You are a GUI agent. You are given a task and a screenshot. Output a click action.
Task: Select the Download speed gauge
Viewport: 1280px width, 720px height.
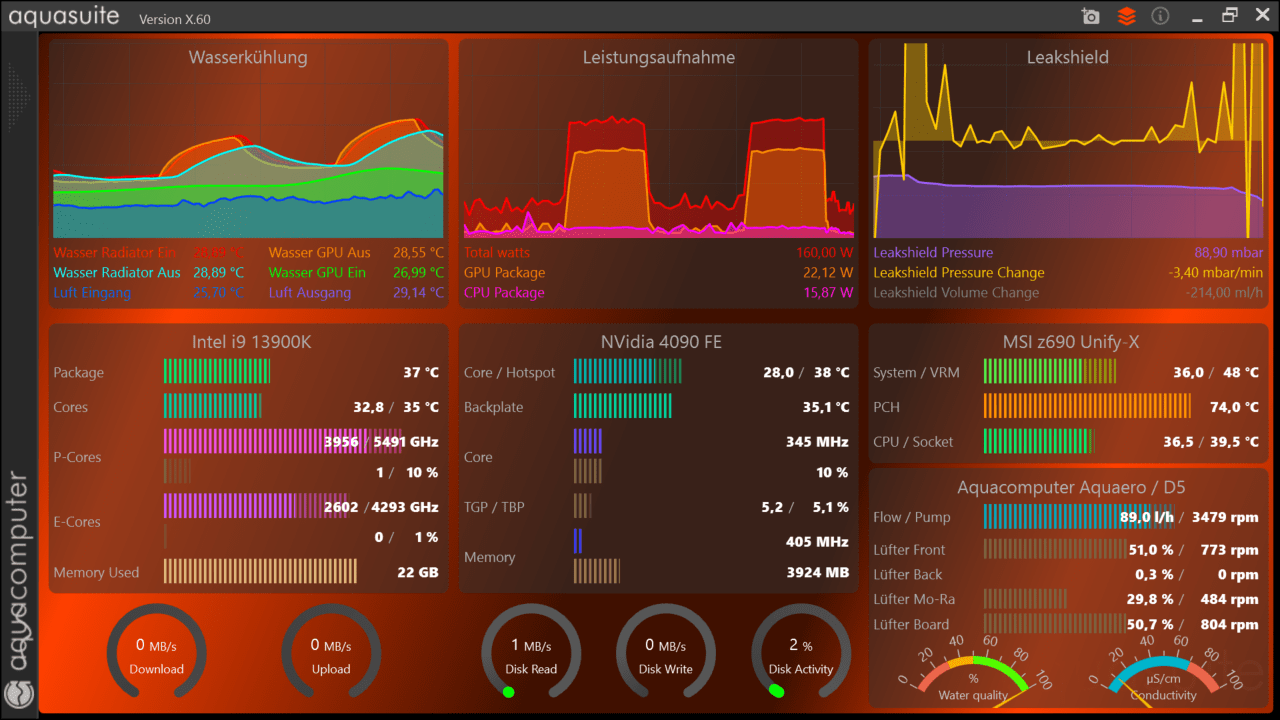point(157,653)
